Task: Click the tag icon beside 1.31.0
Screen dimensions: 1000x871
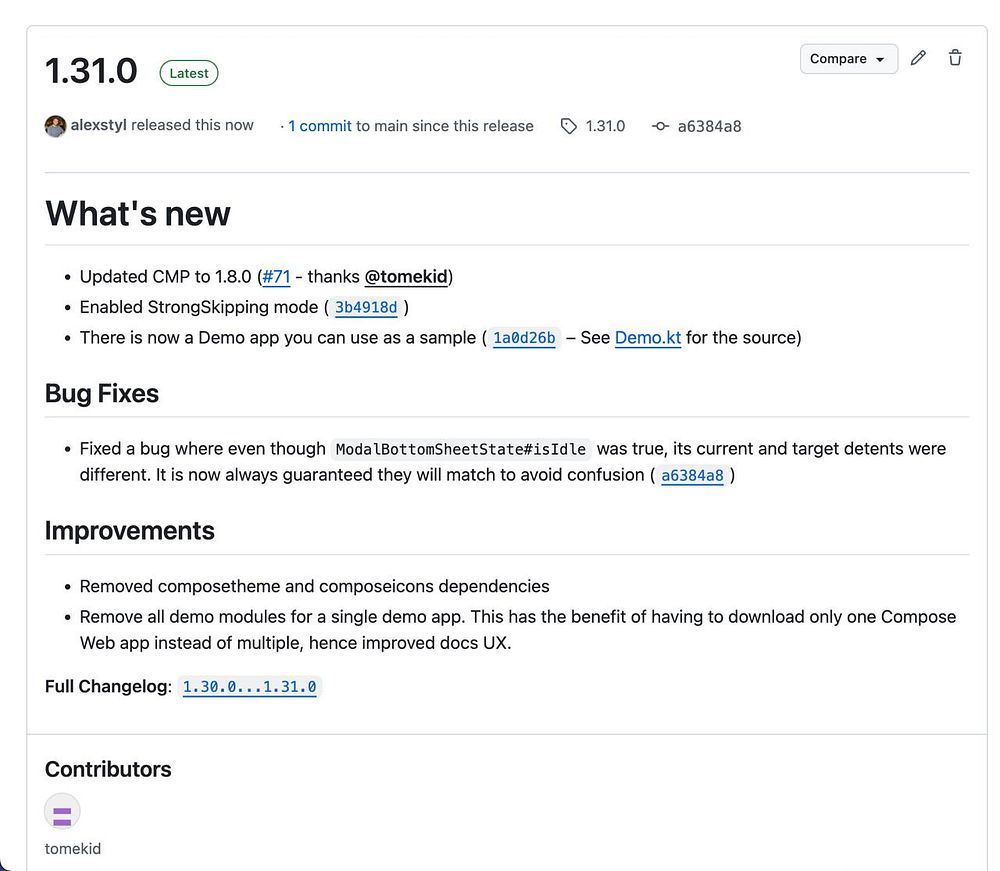Action: click(568, 126)
